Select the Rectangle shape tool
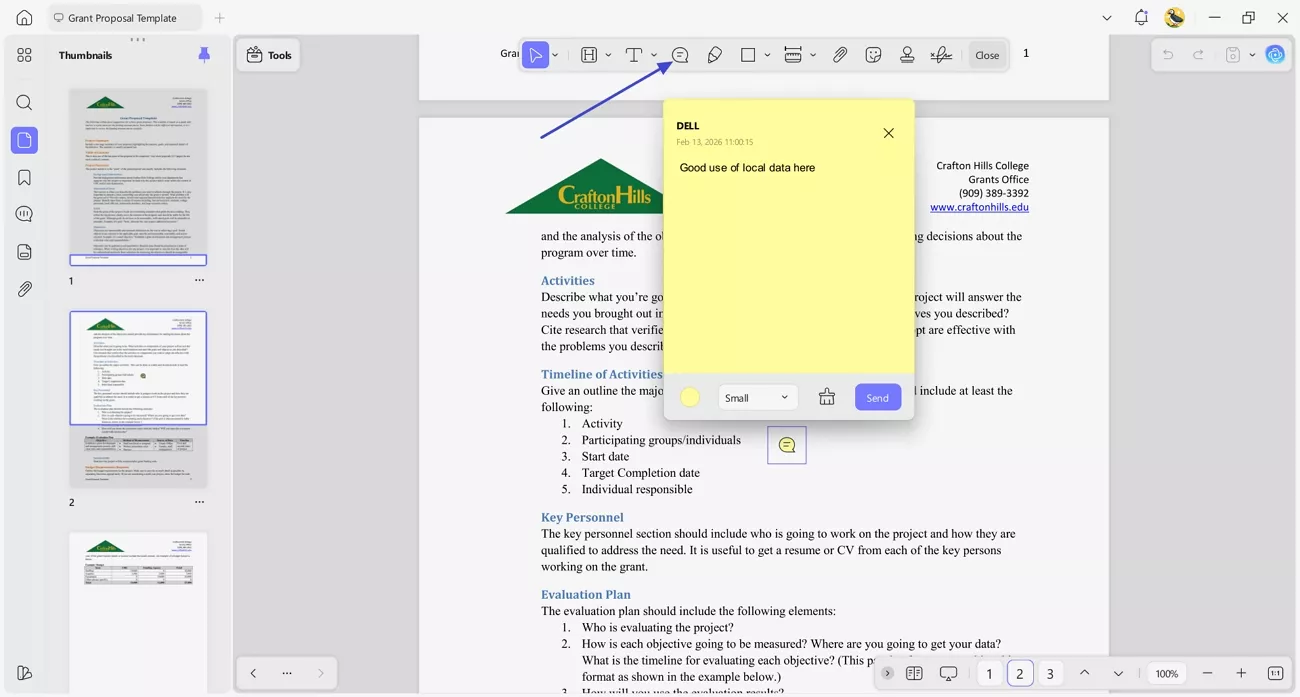The image size is (1300, 697). coord(748,55)
